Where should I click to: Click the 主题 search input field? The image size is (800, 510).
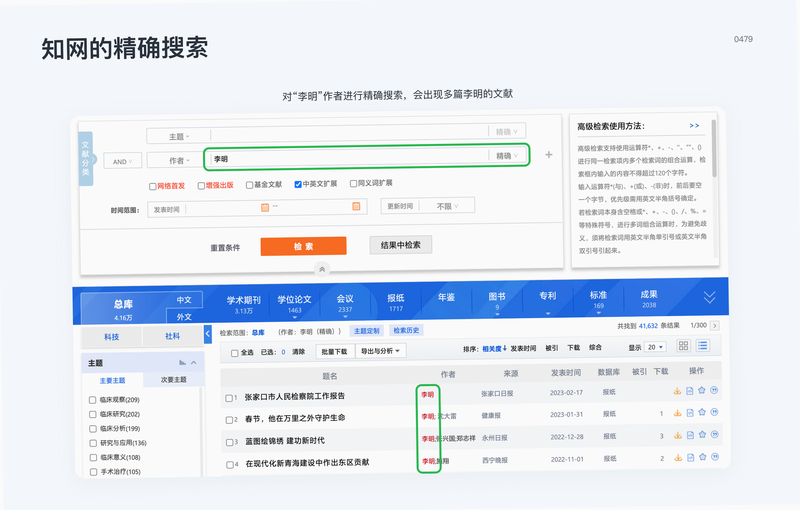point(349,133)
